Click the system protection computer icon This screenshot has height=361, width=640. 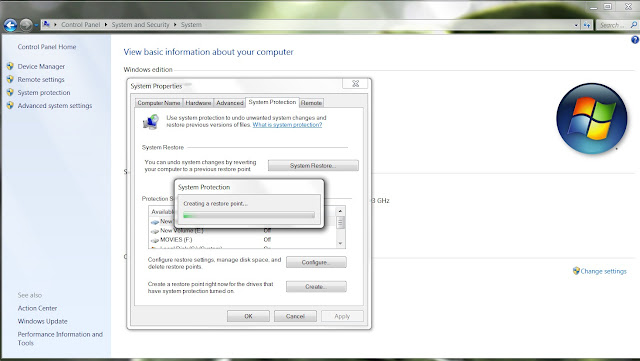[151, 122]
